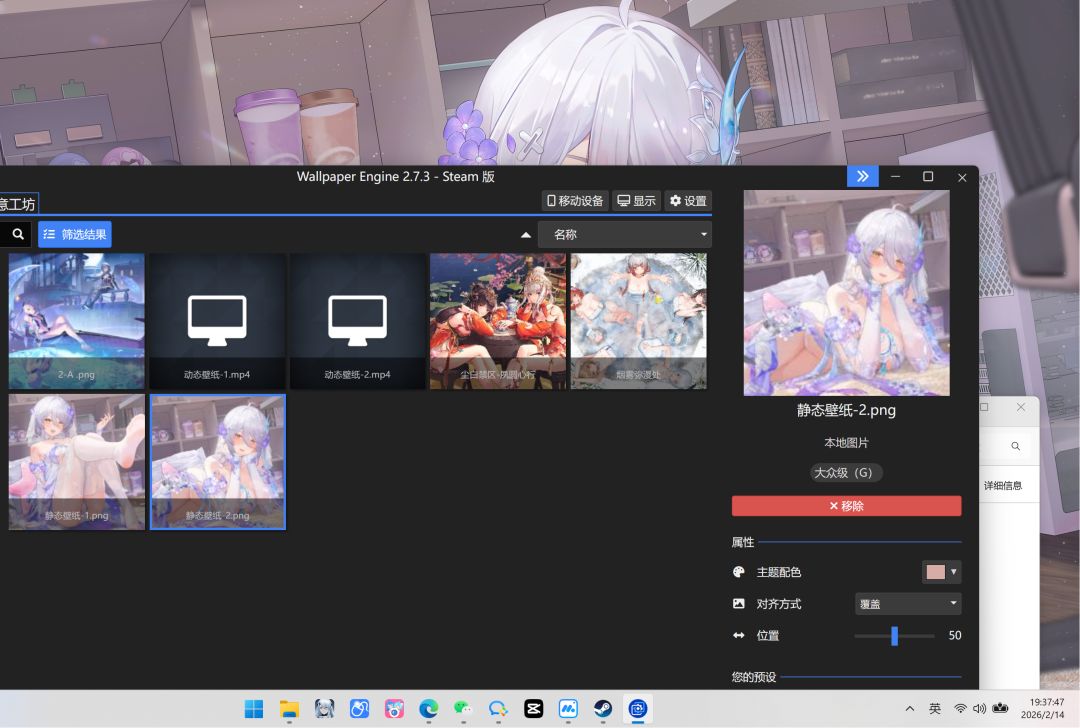Screen dimensions: 1080x728
Task: Select the red-kimono tea party wallpaper thumbnail
Action: point(498,321)
